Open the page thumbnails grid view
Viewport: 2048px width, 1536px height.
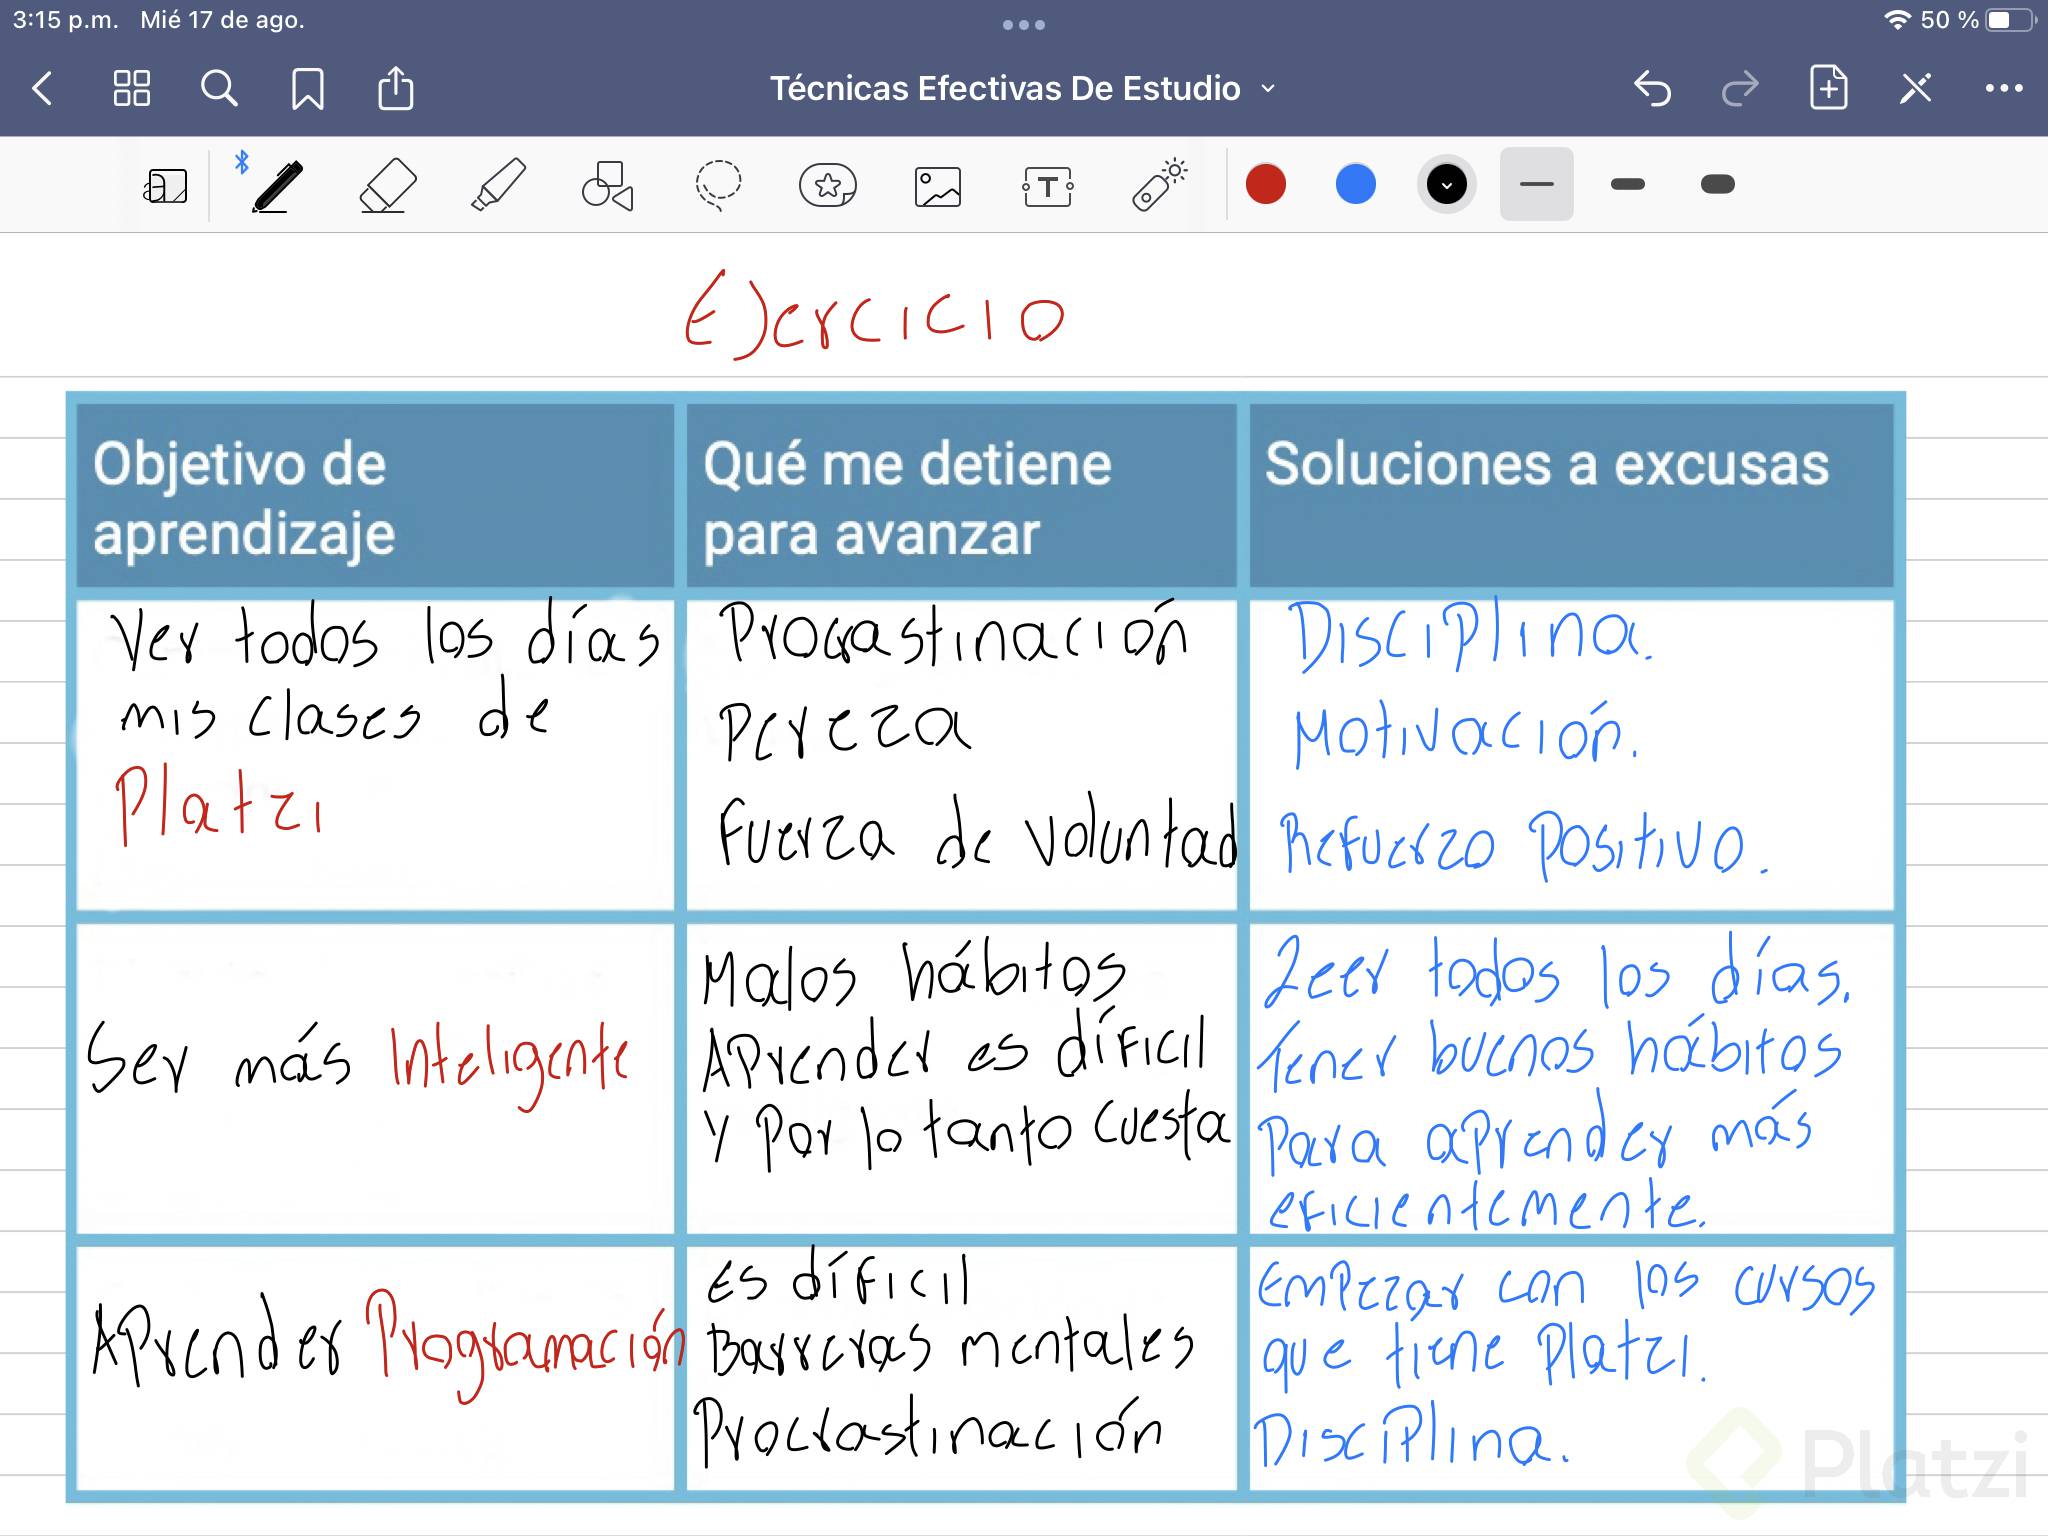coord(131,89)
